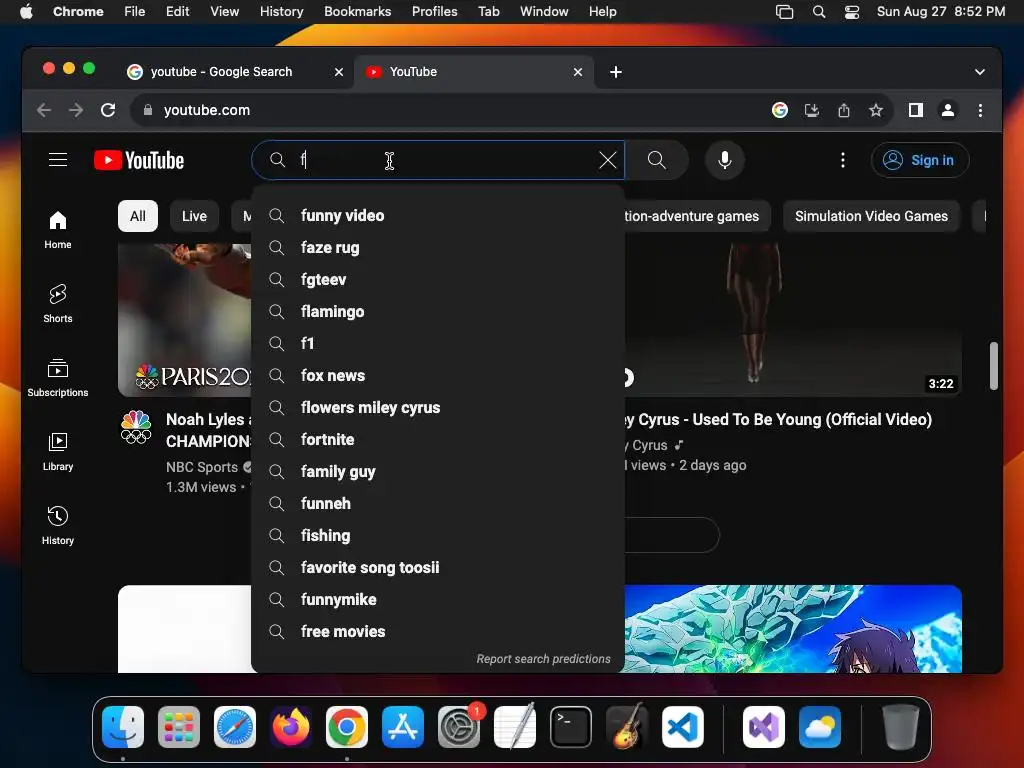Open 'Used To Be Young' video title
Screen dimensions: 1024x768
coord(778,419)
